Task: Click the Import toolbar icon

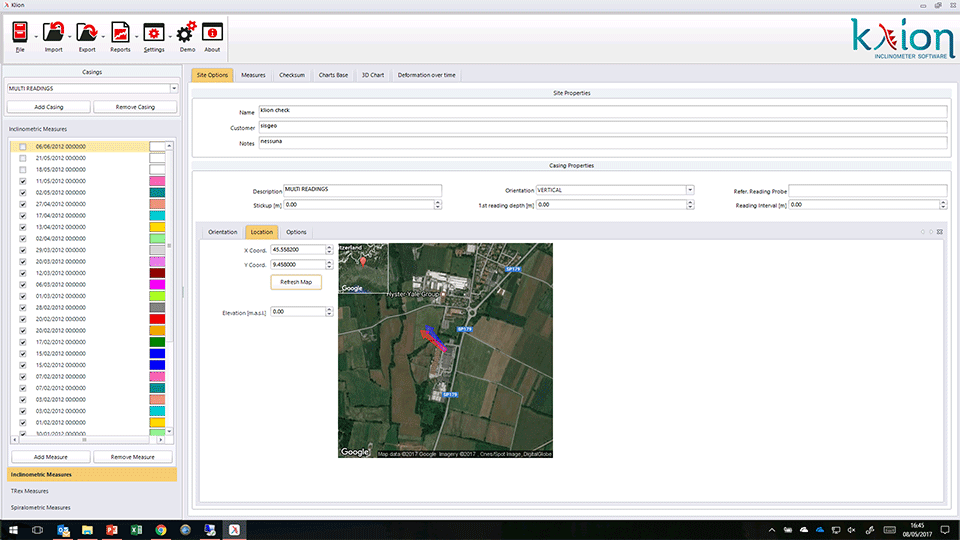Action: tap(53, 35)
